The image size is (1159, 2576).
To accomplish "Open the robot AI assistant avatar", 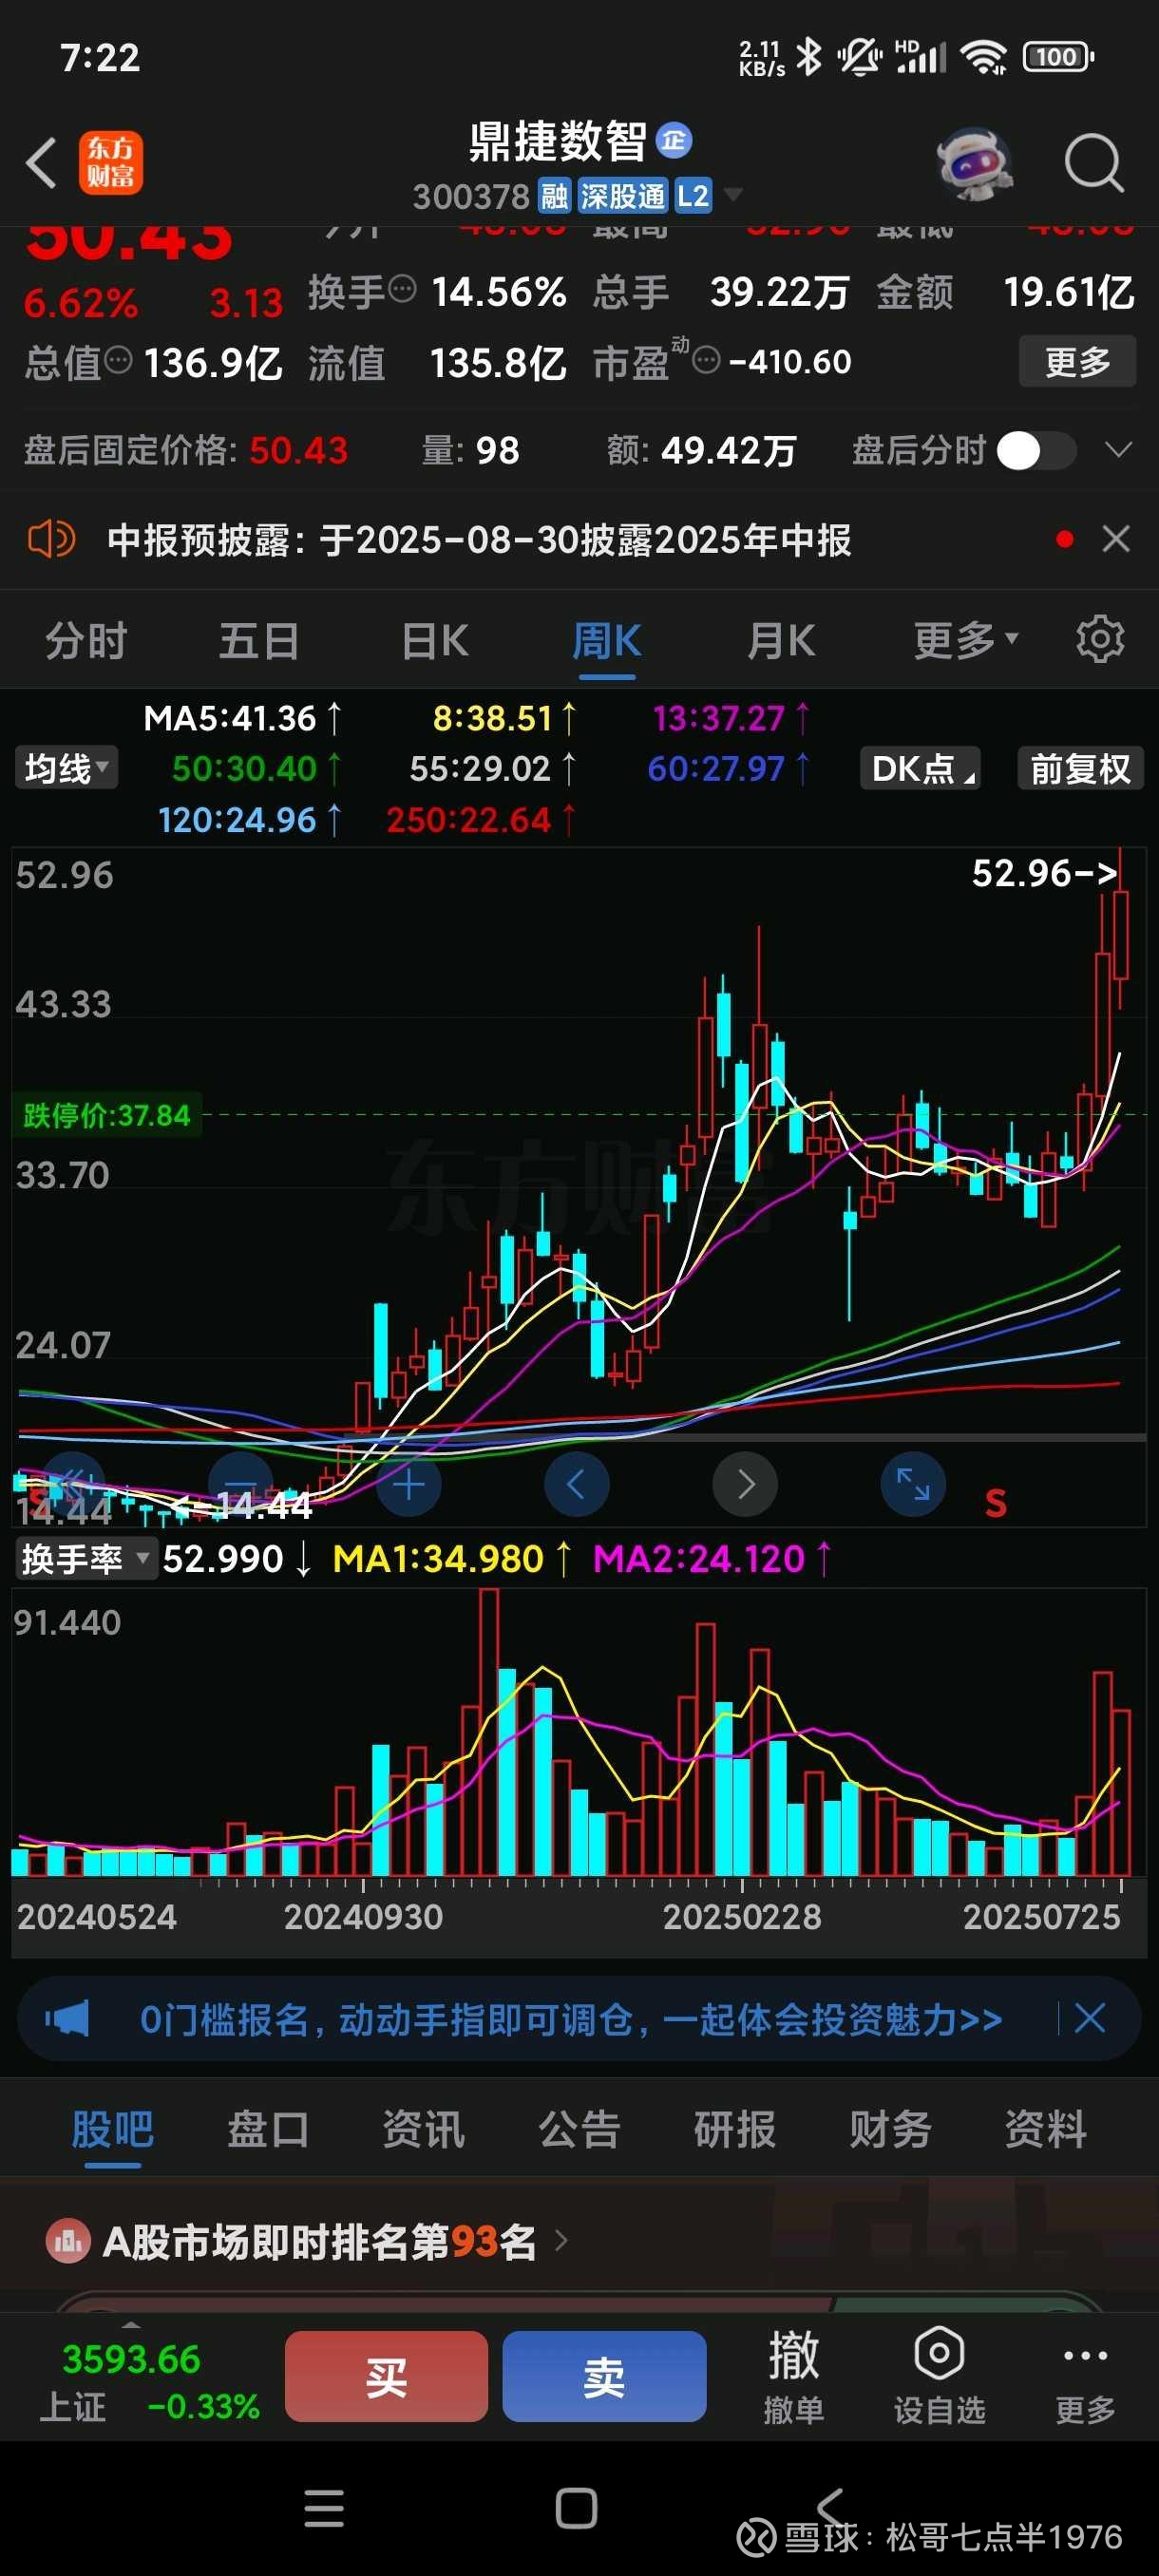I will point(974,163).
